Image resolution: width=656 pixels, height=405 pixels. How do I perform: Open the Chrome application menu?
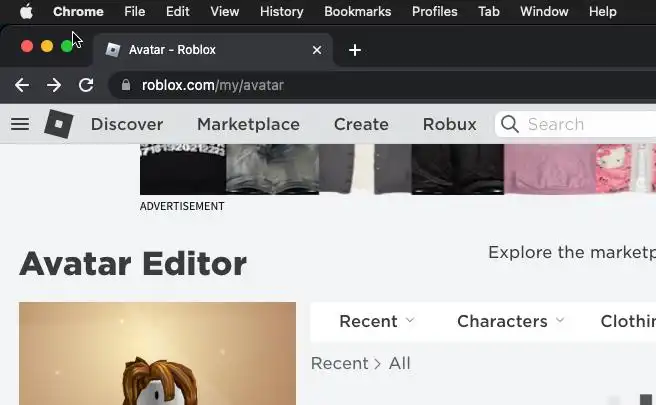point(78,12)
